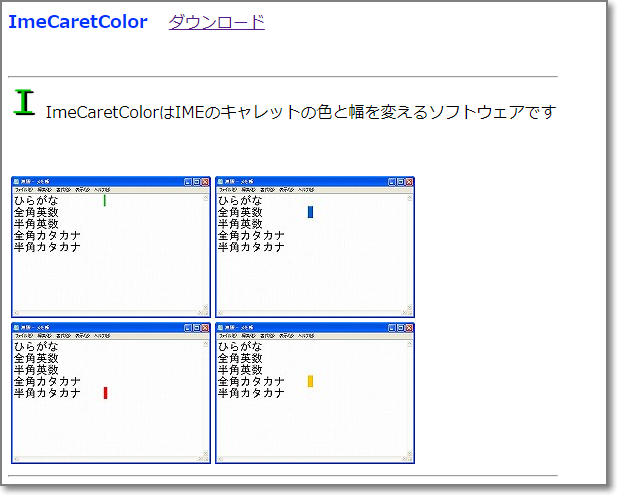Open 表示 menu in the yellow-caret Notepad
Image resolution: width=617 pixels, height=495 pixels.
coord(287,335)
